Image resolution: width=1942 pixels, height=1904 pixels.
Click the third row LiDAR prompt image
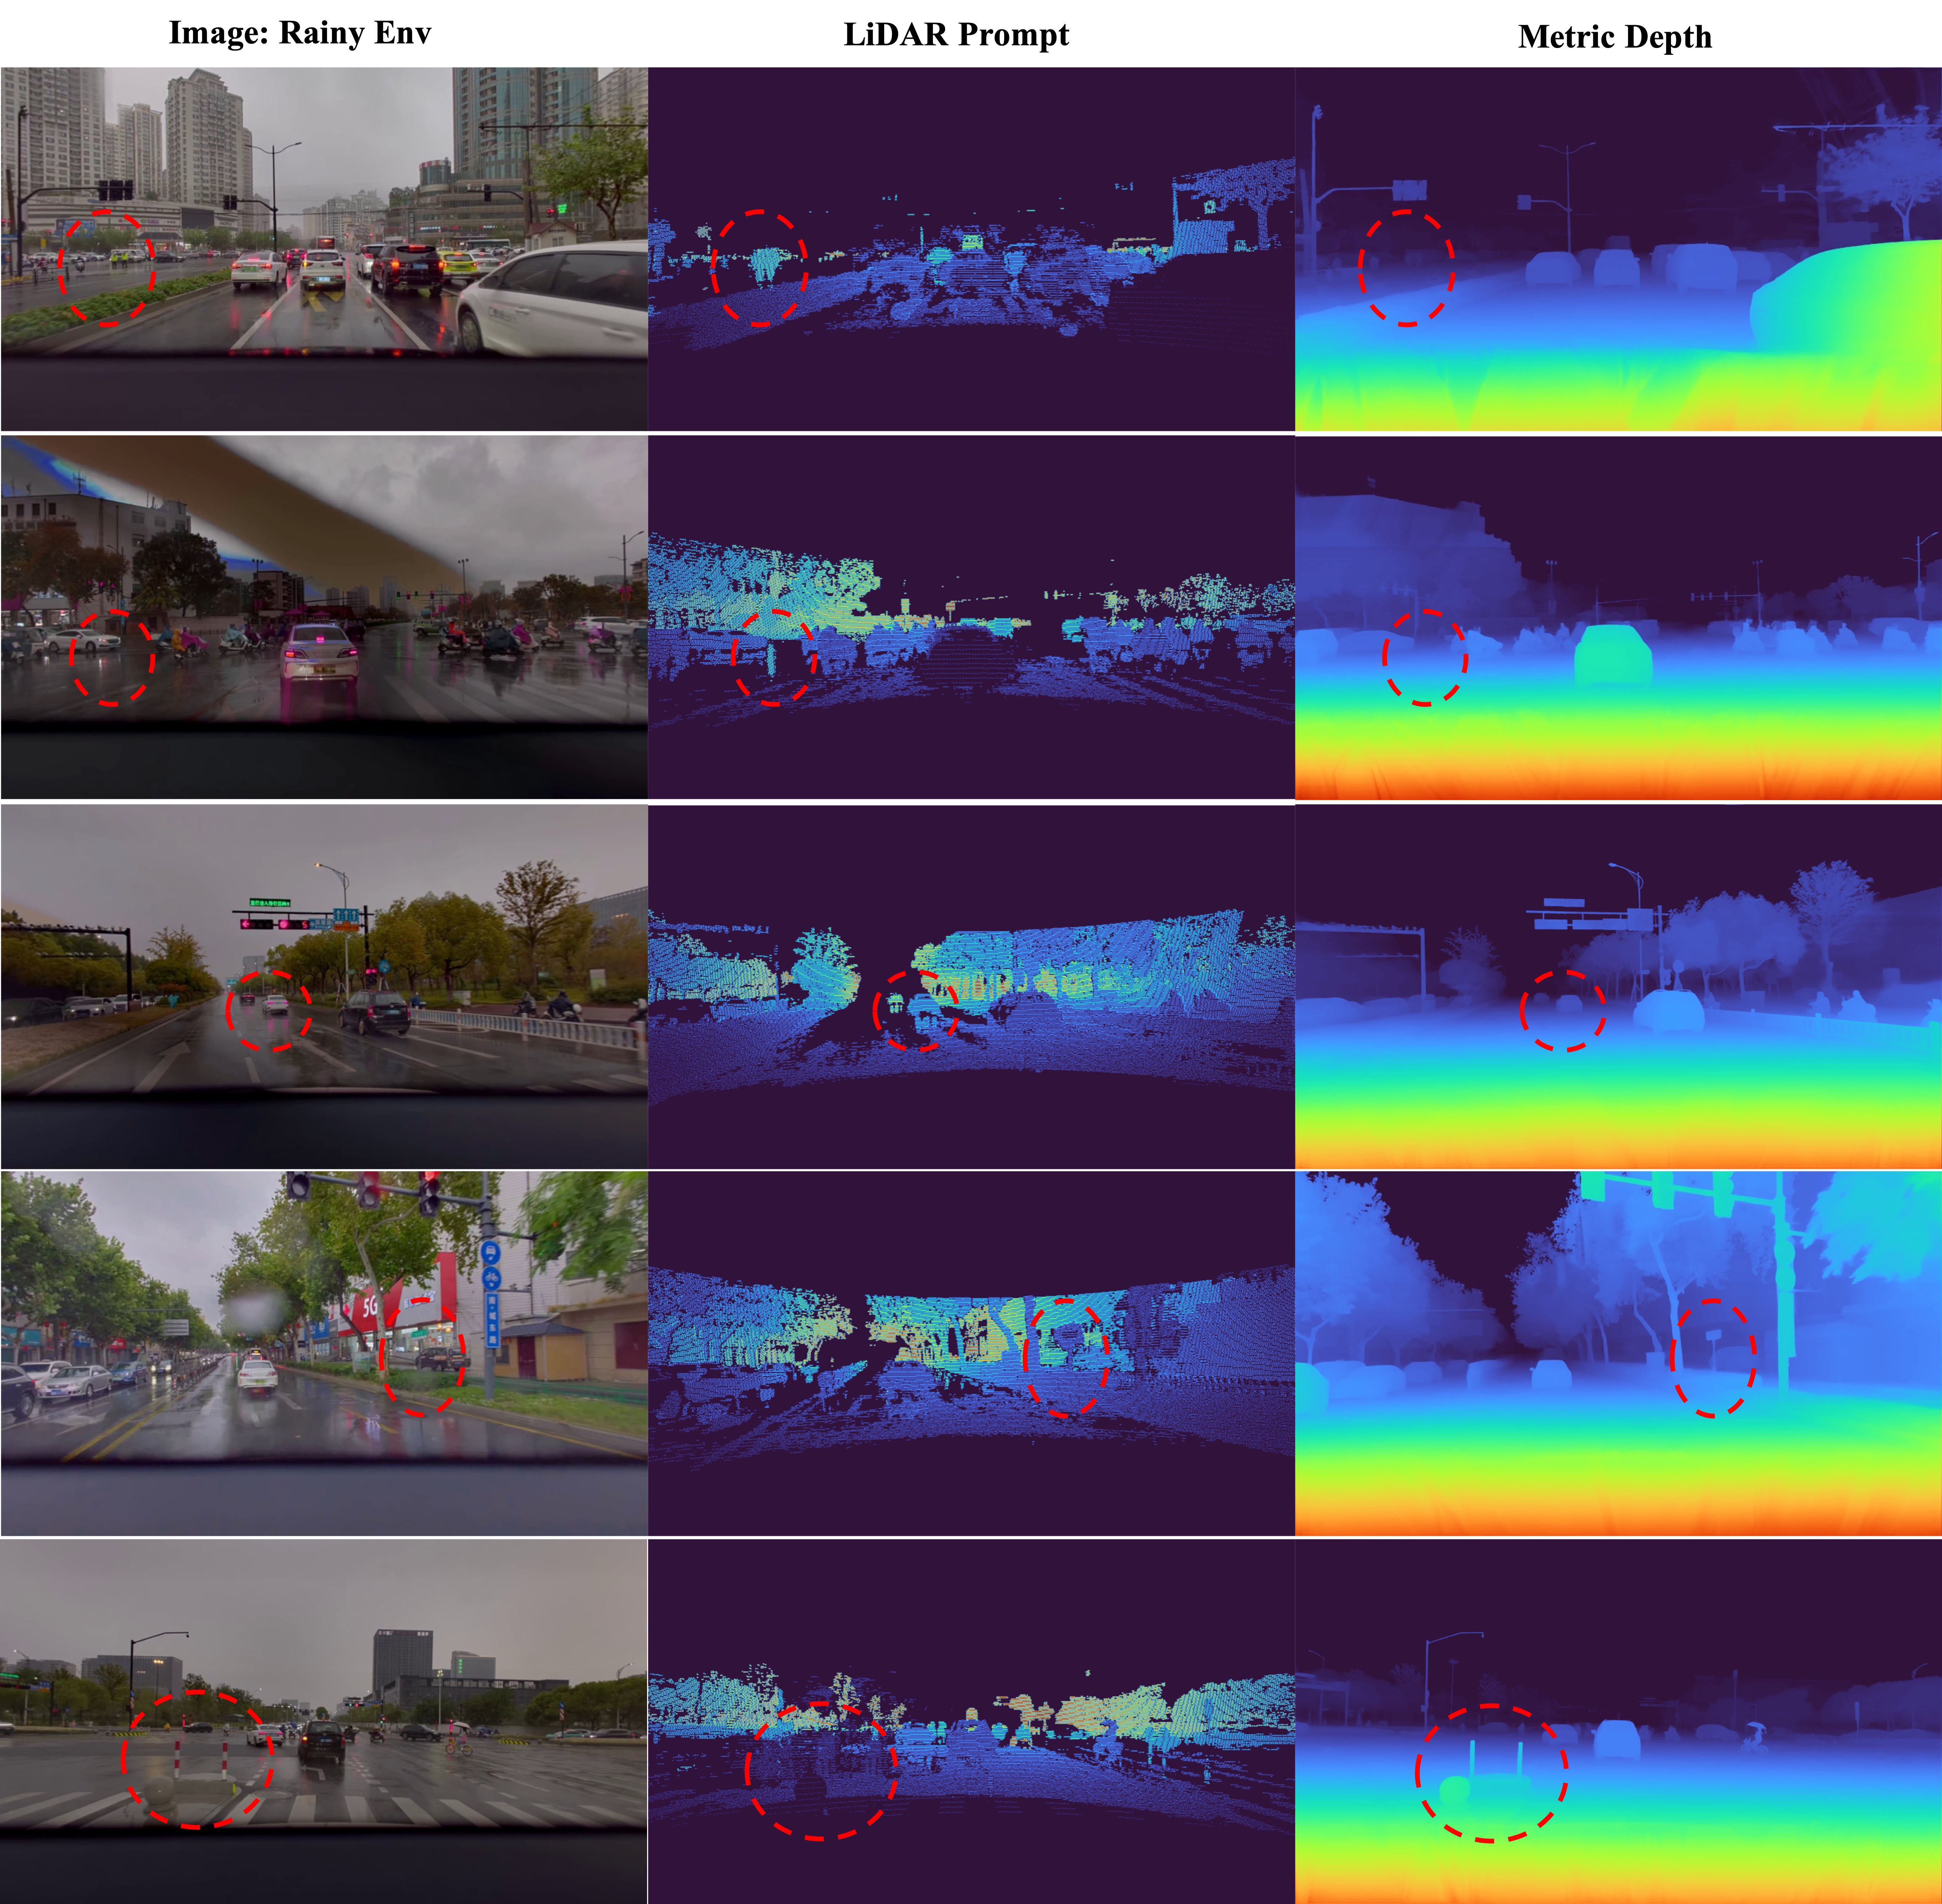coord(971,986)
